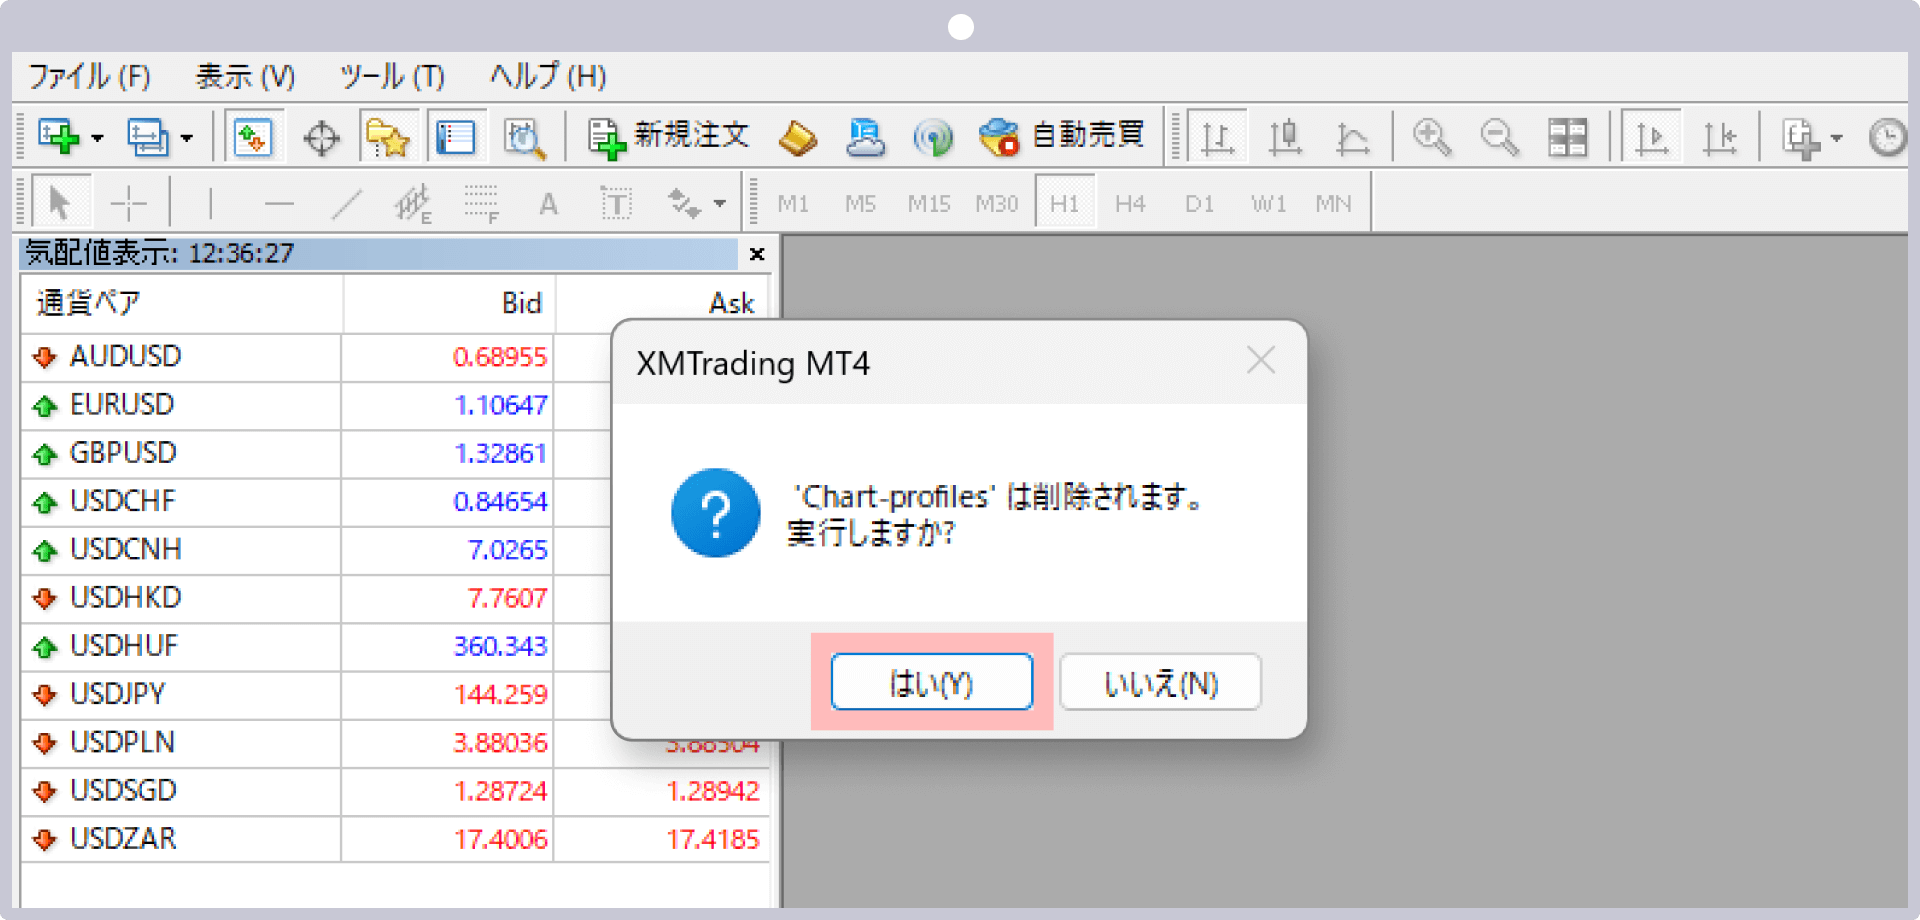Expand the new chart dropdown arrow

tap(97, 138)
